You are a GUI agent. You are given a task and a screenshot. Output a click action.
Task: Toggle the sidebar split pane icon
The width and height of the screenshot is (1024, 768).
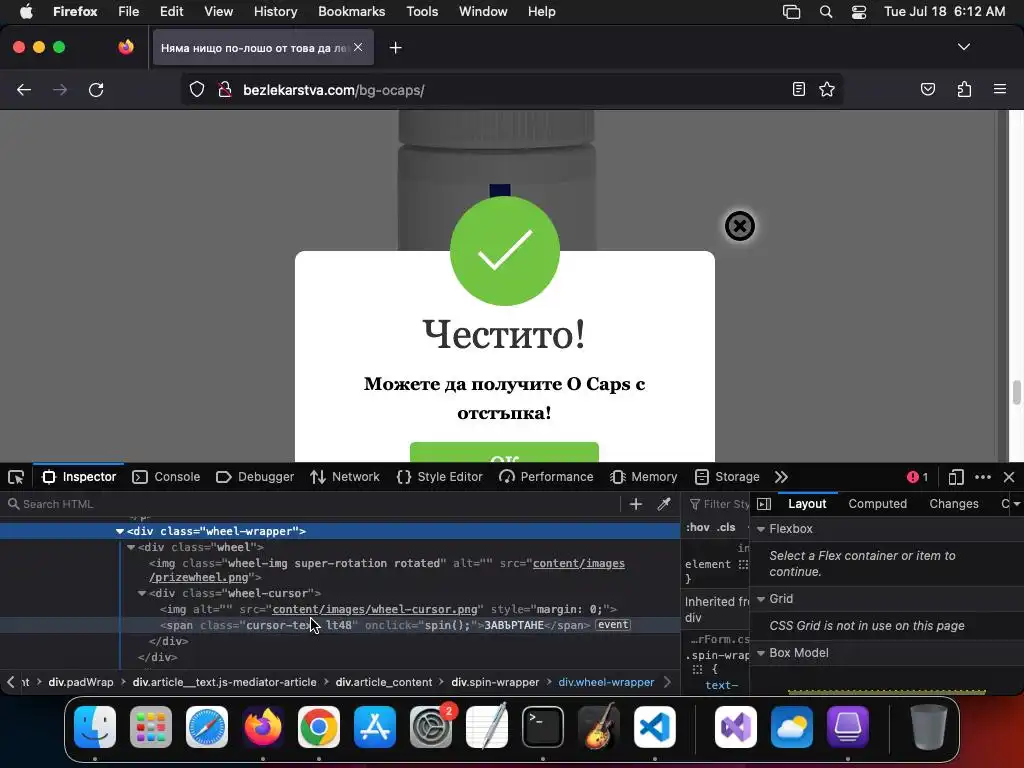pyautogui.click(x=763, y=504)
